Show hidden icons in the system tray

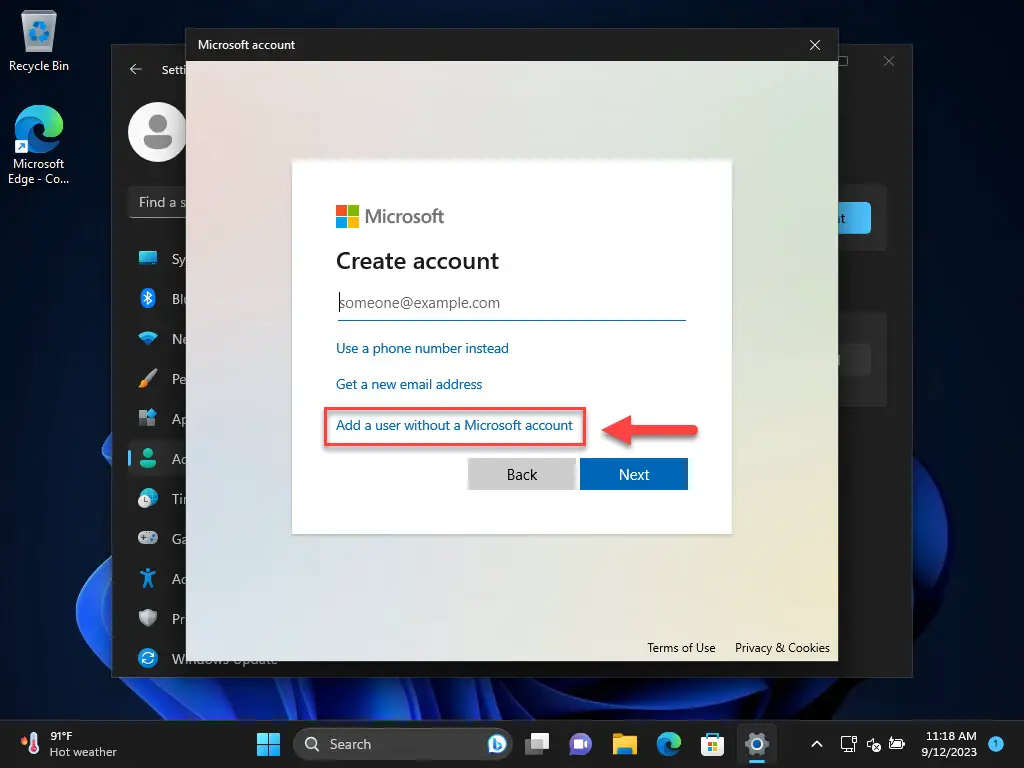point(816,744)
